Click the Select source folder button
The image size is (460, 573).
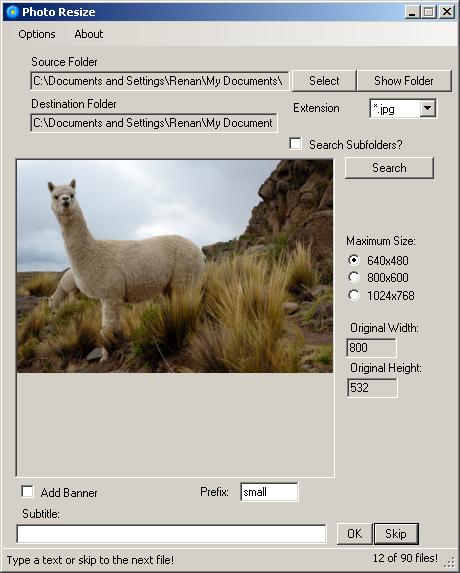pyautogui.click(x=324, y=81)
